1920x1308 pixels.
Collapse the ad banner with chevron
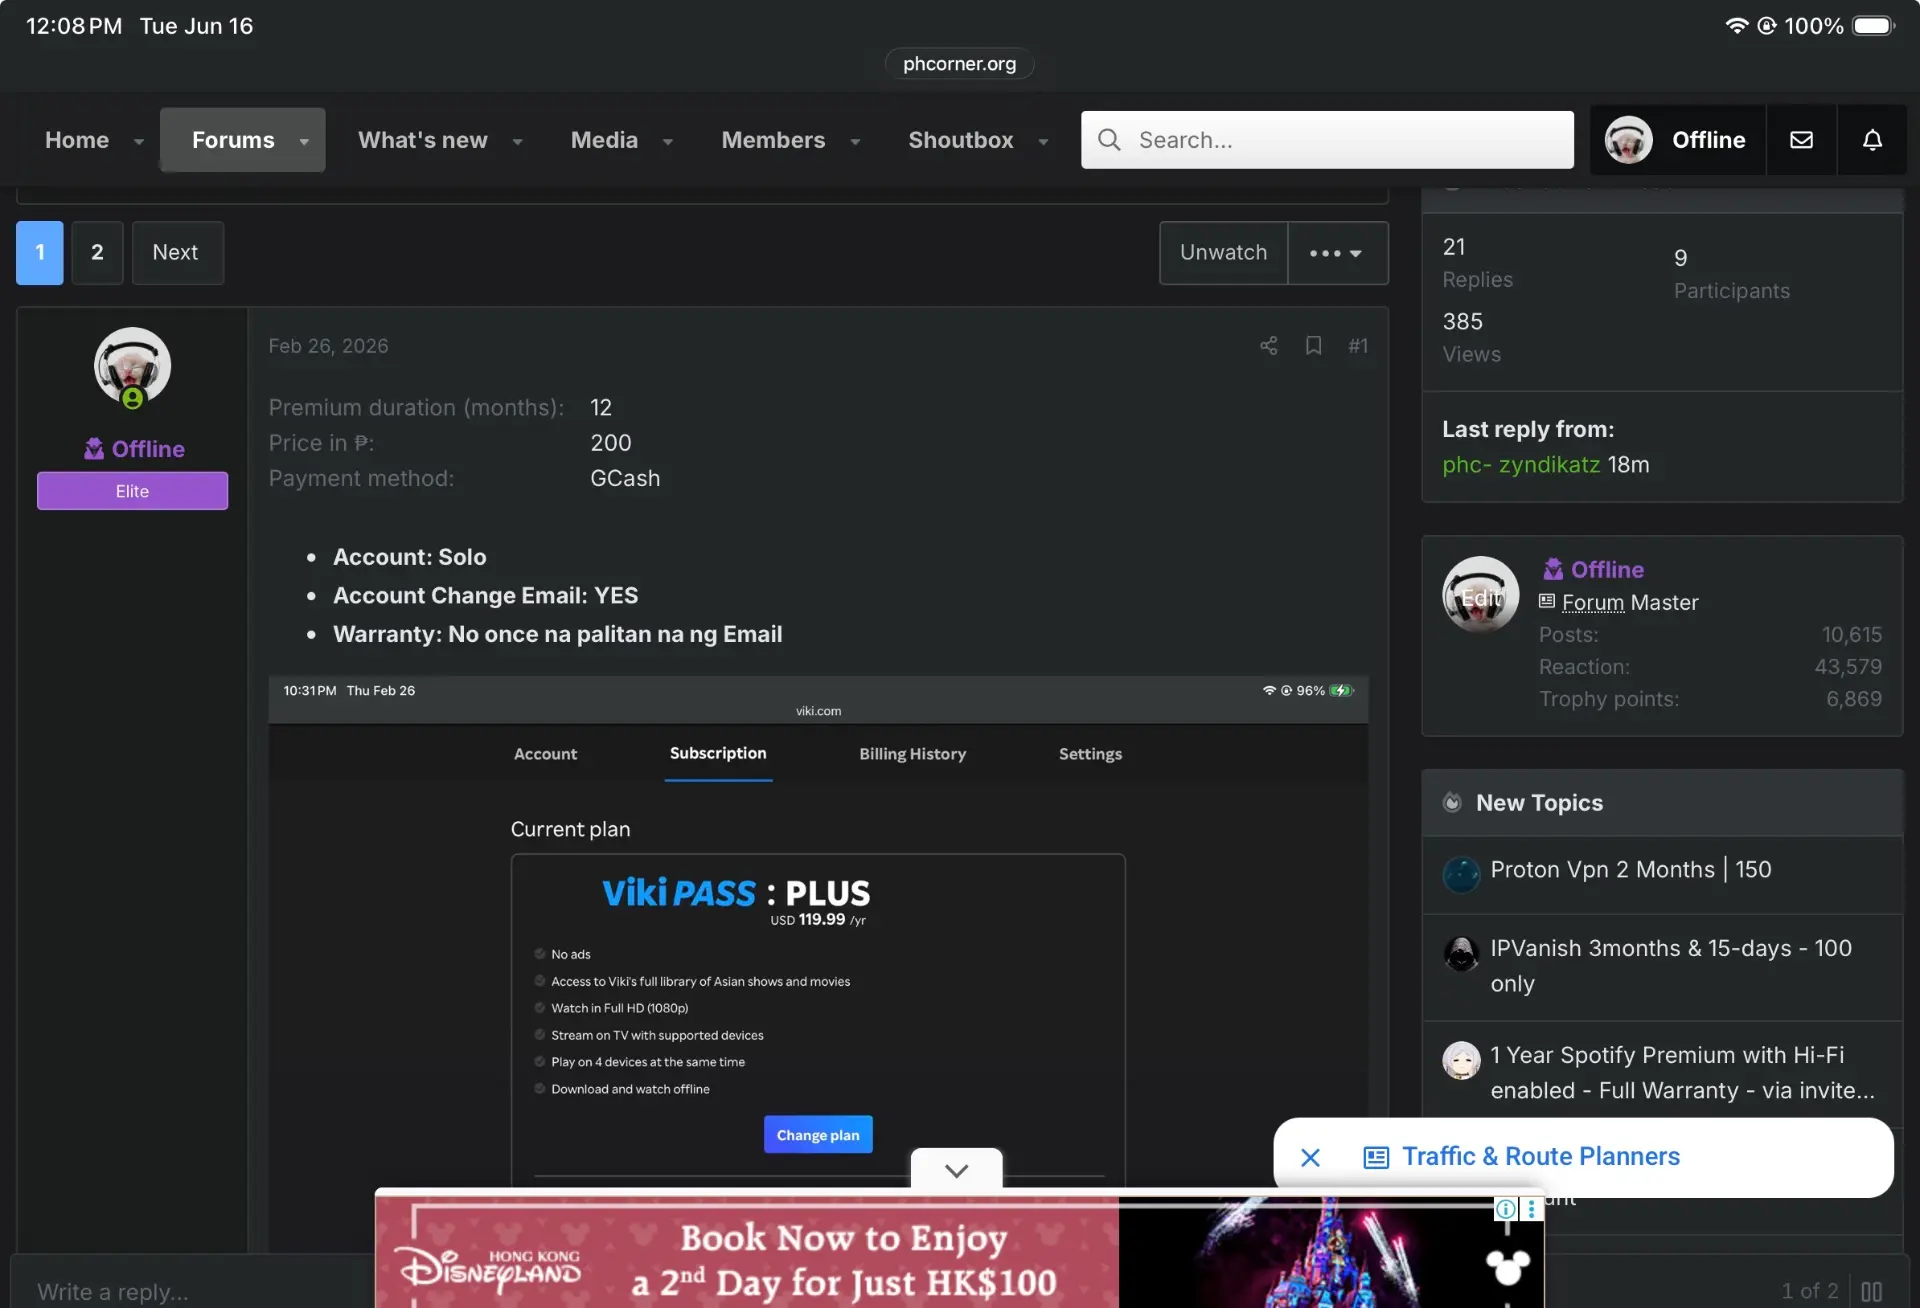coord(956,1169)
